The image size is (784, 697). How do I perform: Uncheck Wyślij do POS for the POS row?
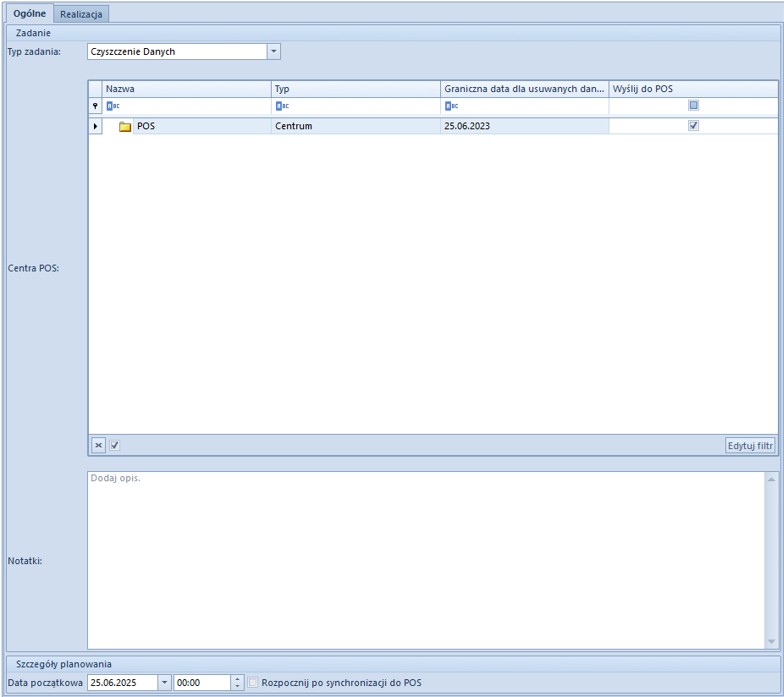[693, 126]
